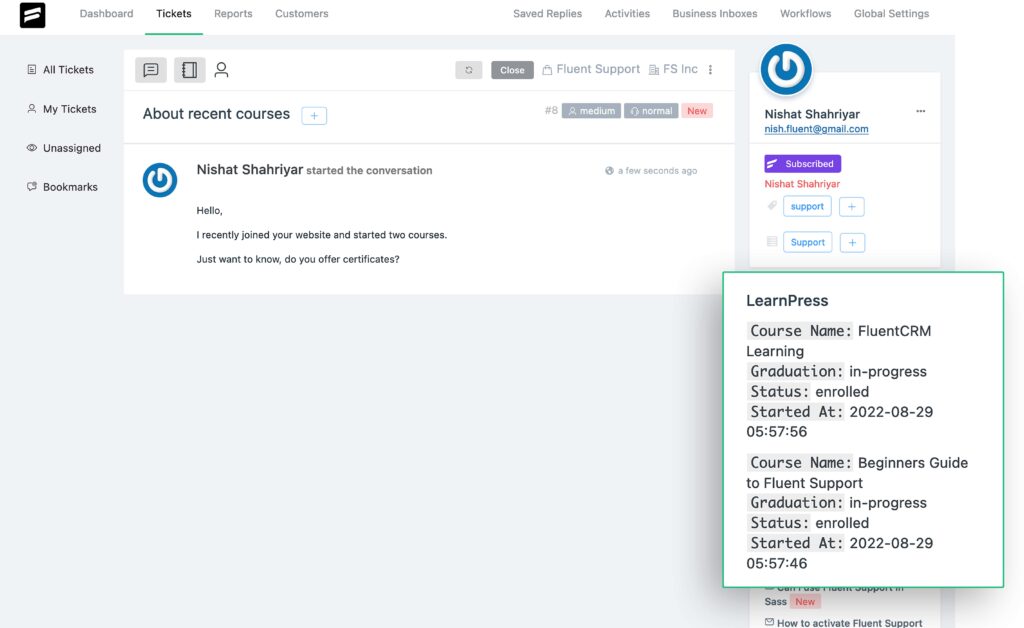Add a new tag next to support tag
Screen dimensions: 1024x628
[x=852, y=207]
